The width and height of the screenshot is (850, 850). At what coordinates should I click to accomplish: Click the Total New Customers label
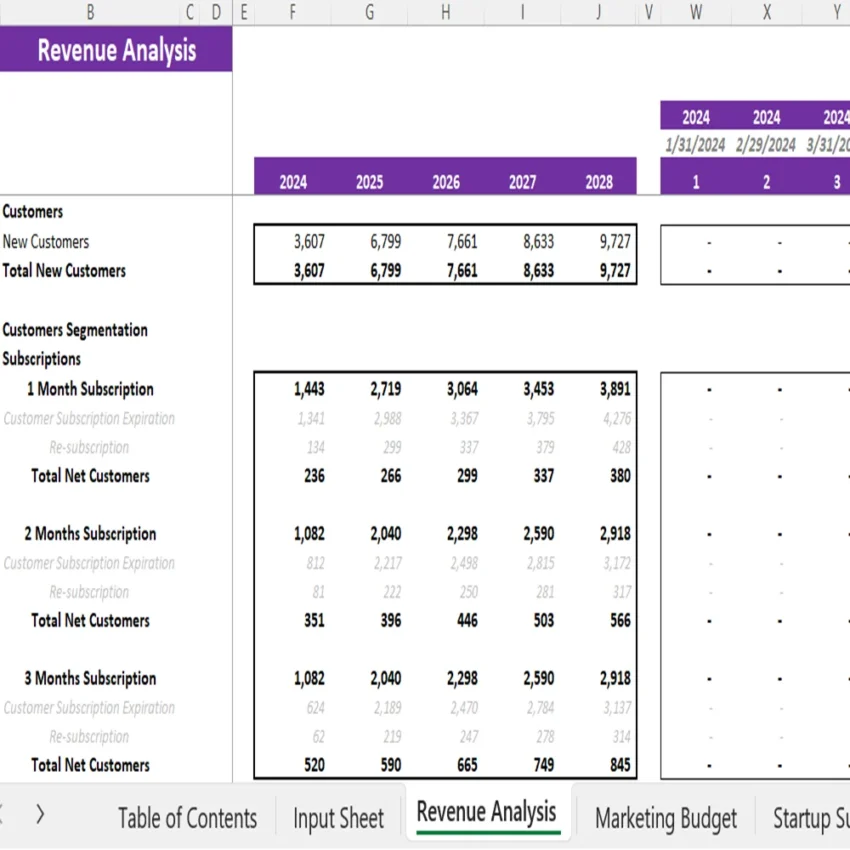click(63, 270)
